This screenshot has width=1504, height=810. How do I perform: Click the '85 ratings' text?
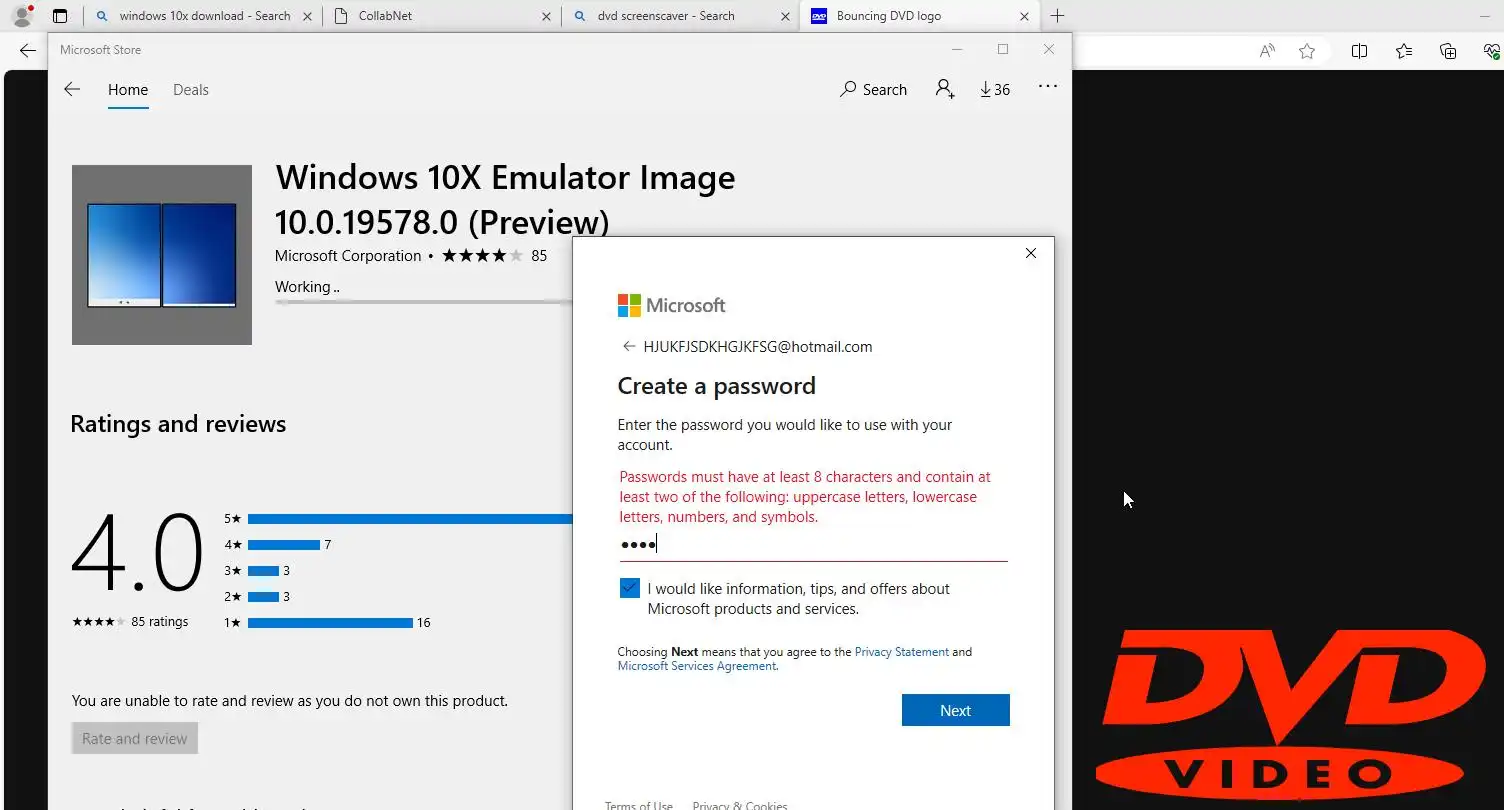coord(159,621)
